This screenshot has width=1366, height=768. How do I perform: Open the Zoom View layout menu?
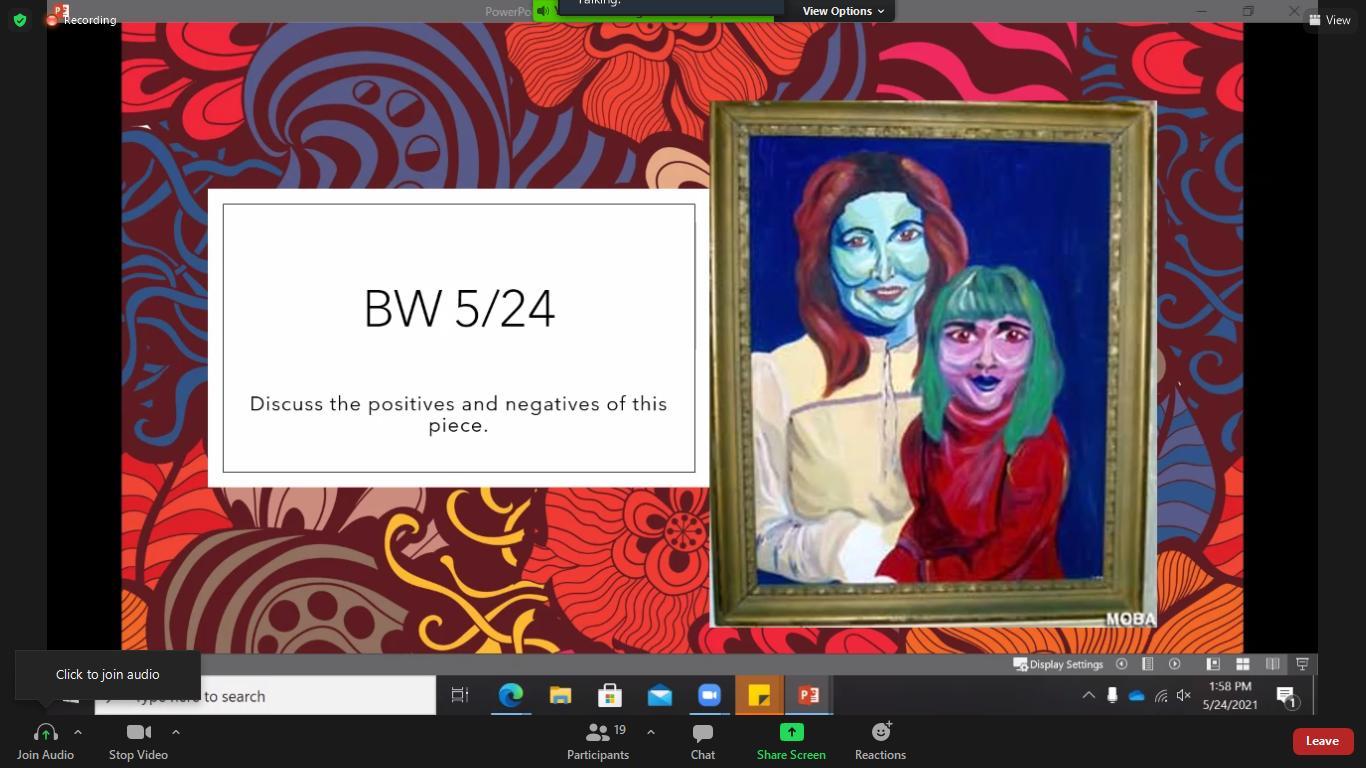click(x=1329, y=20)
